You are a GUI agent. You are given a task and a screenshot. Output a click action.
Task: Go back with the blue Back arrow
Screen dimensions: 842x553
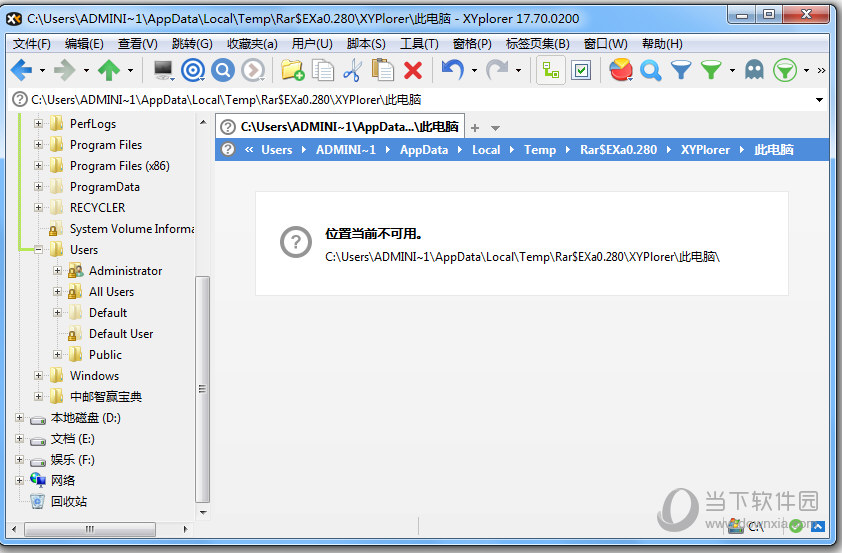tap(21, 70)
